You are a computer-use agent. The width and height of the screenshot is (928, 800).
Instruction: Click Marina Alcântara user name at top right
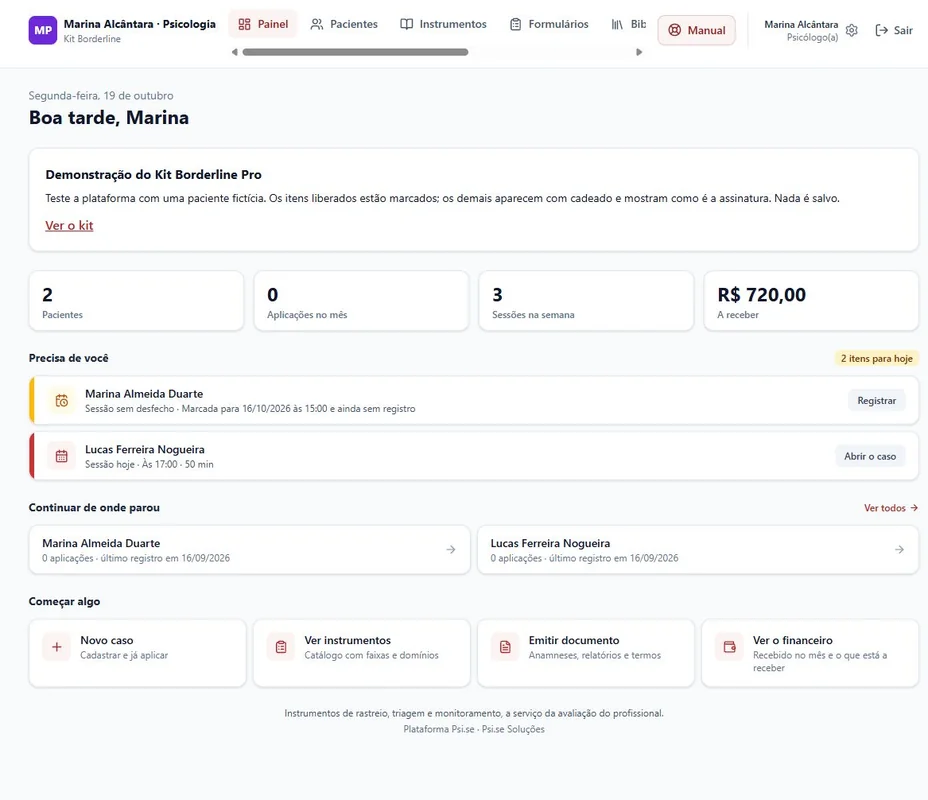coord(801,24)
